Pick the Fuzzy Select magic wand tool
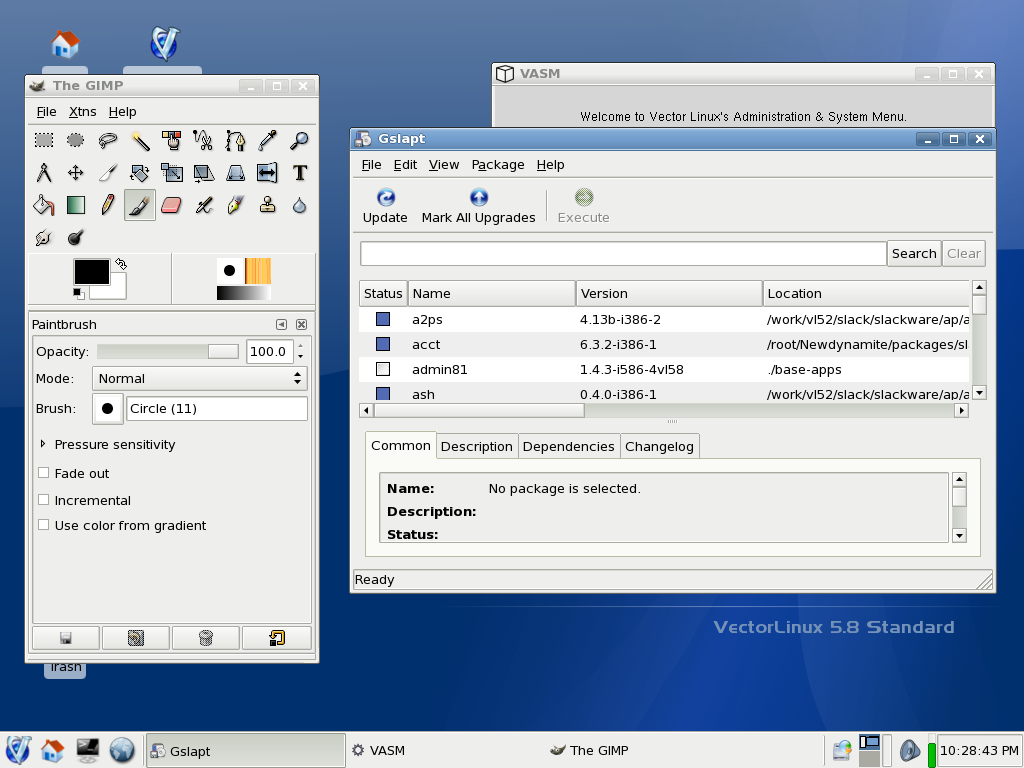1024x768 pixels. pyautogui.click(x=140, y=140)
